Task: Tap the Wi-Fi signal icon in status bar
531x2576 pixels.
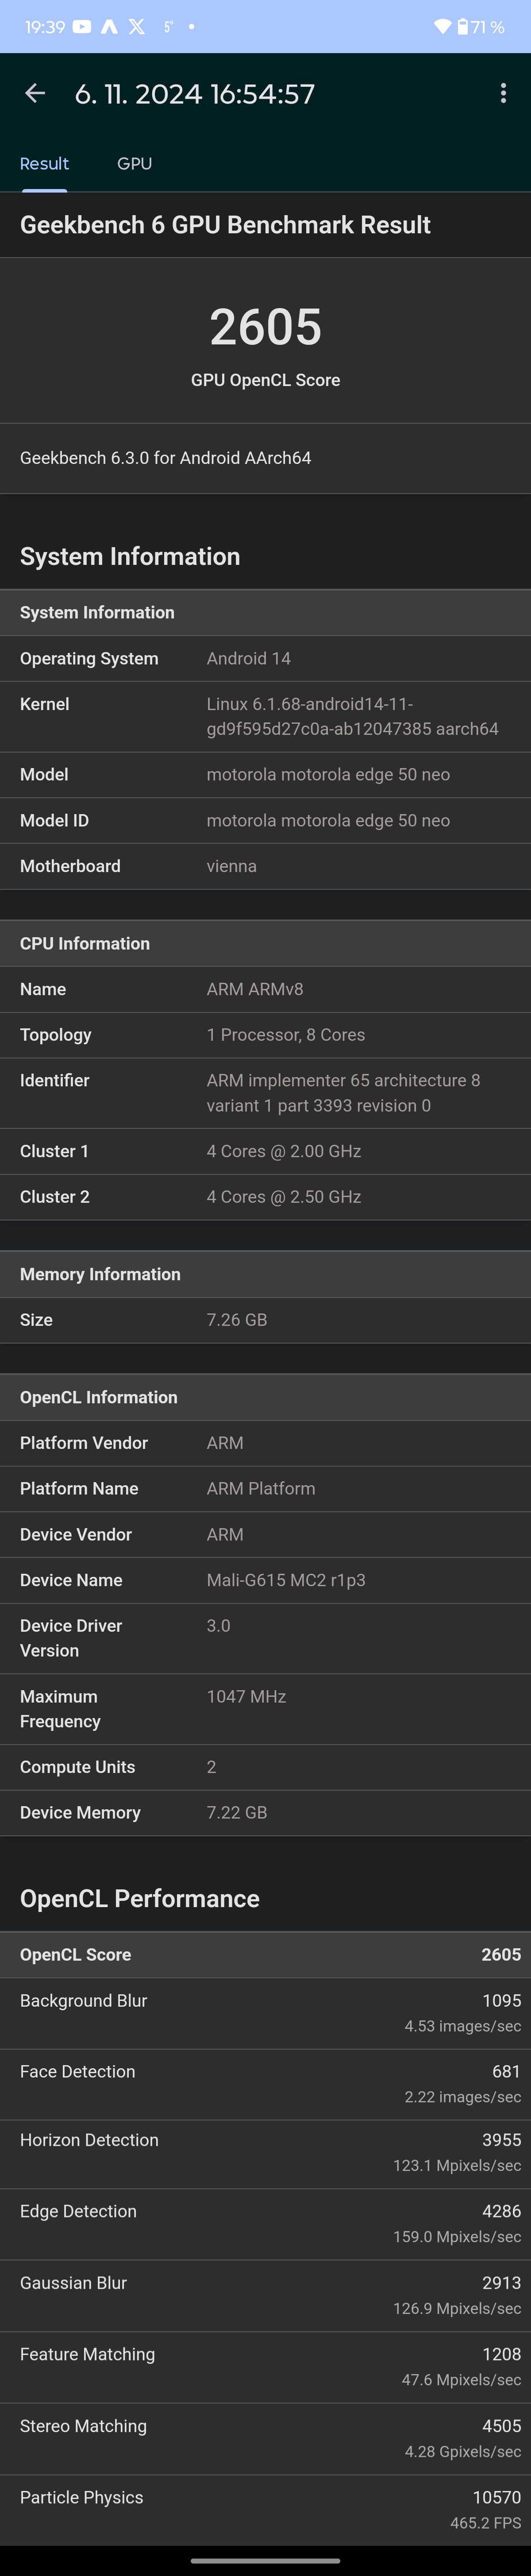Action: tap(442, 27)
